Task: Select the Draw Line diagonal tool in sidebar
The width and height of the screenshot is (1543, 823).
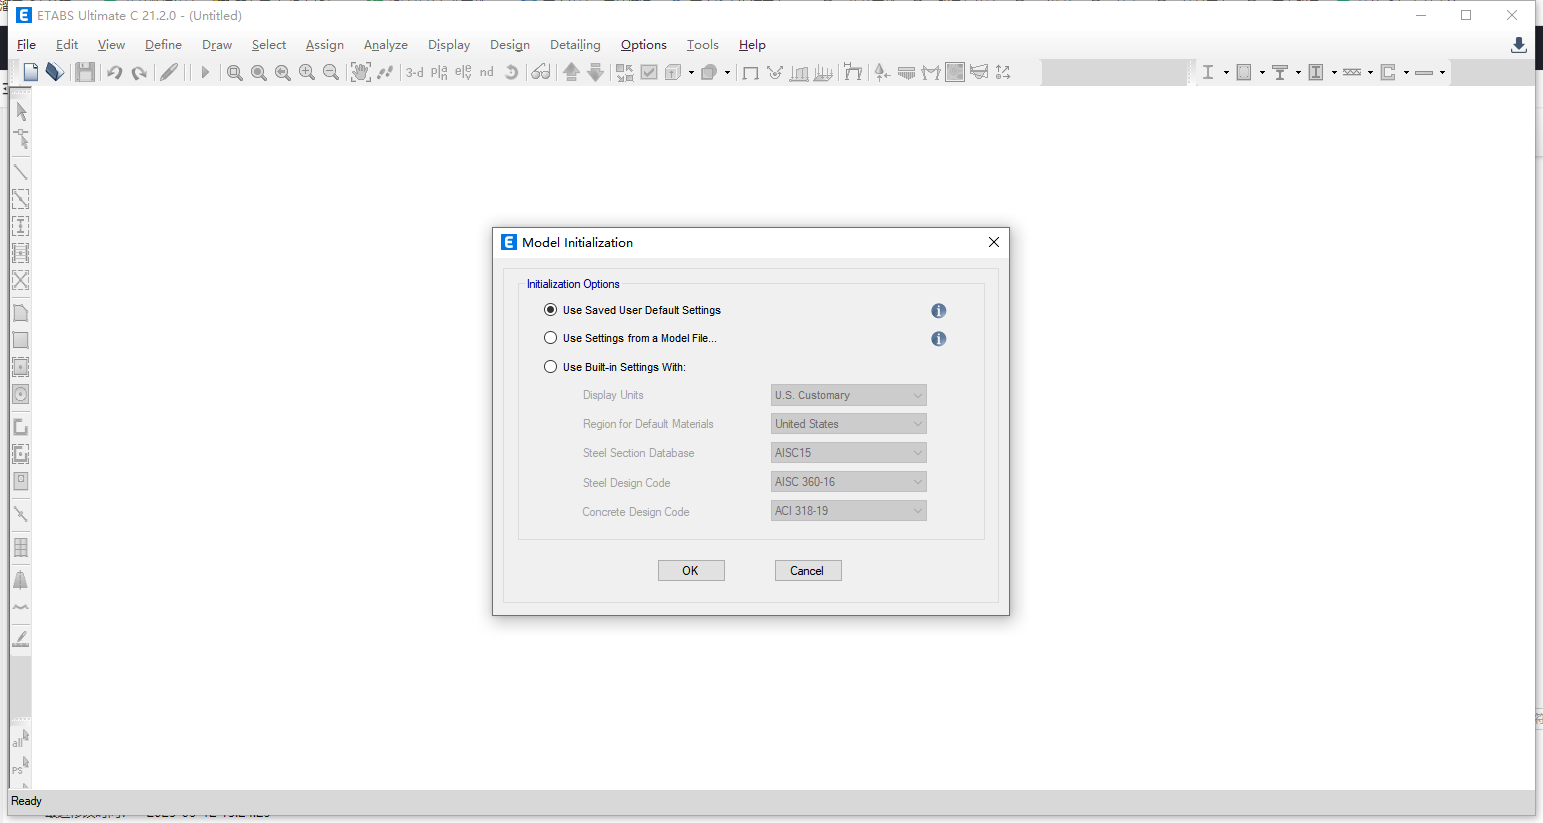Action: [x=21, y=172]
